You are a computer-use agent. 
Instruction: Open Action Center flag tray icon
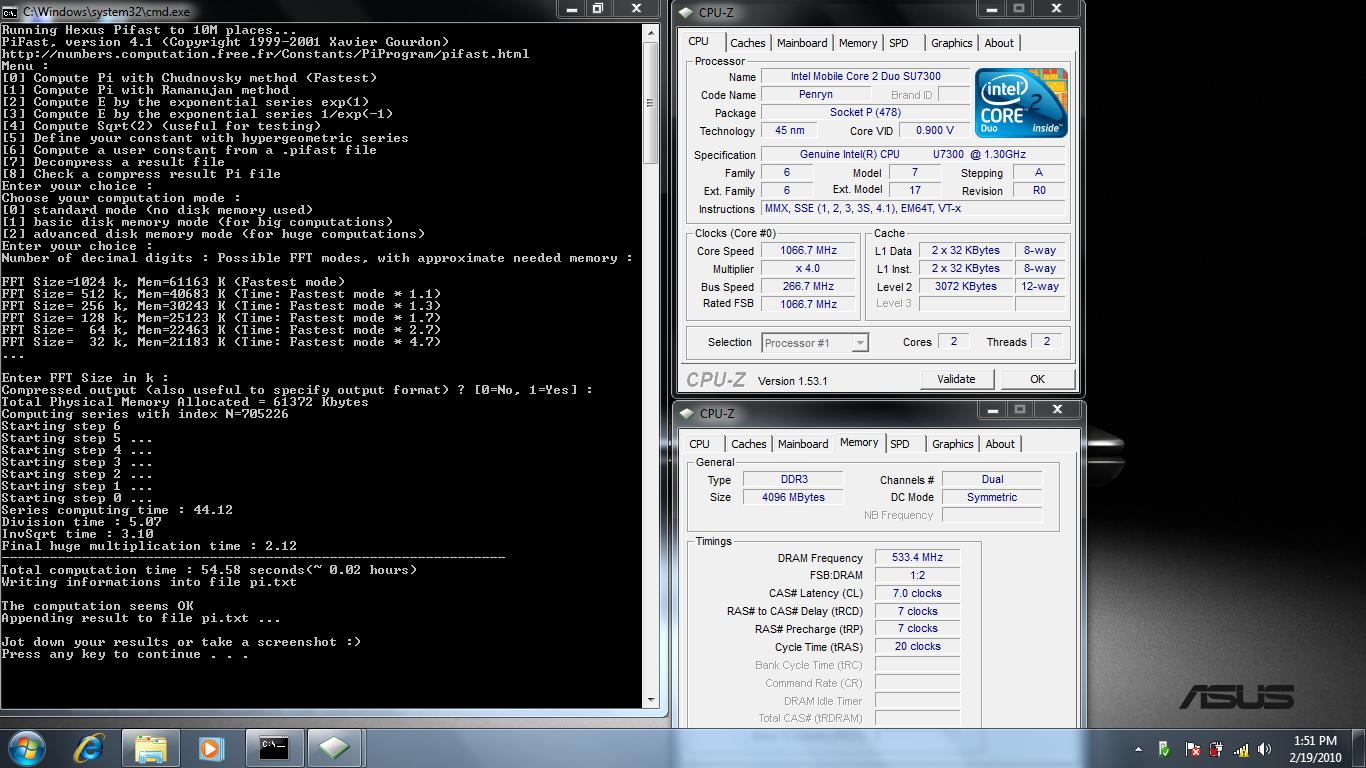(x=1192, y=749)
